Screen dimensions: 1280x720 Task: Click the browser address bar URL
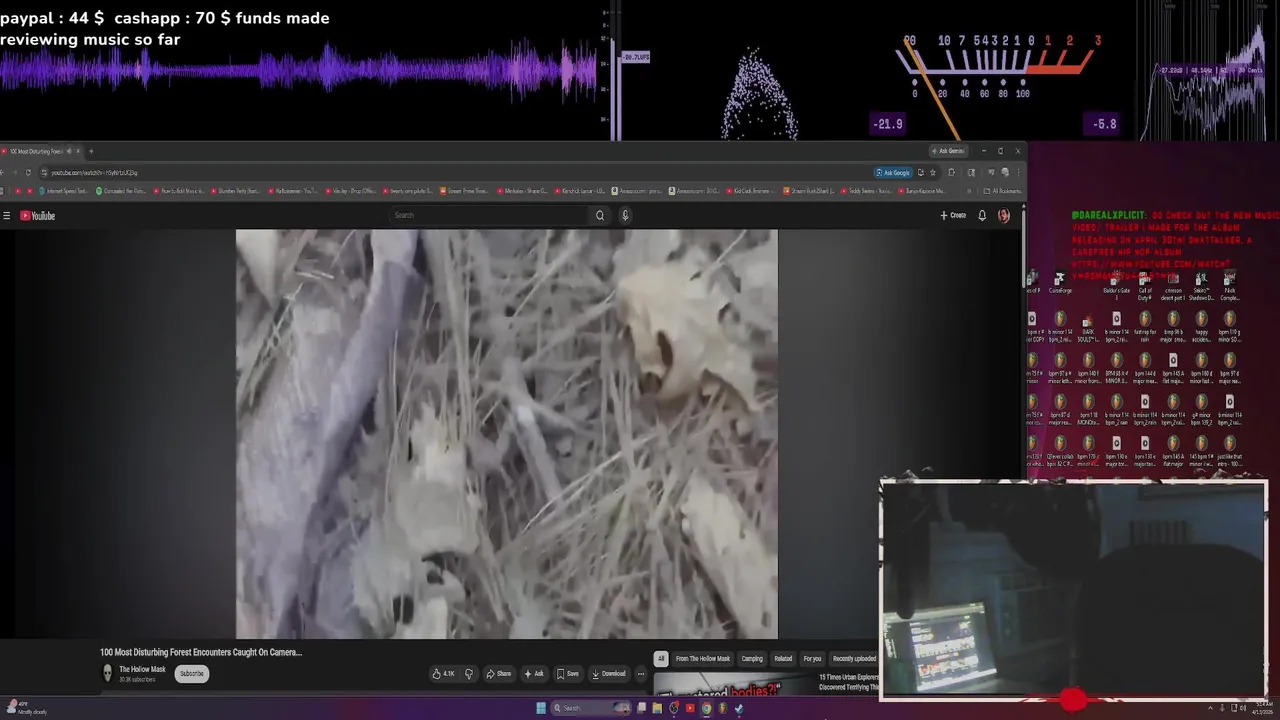point(94,173)
